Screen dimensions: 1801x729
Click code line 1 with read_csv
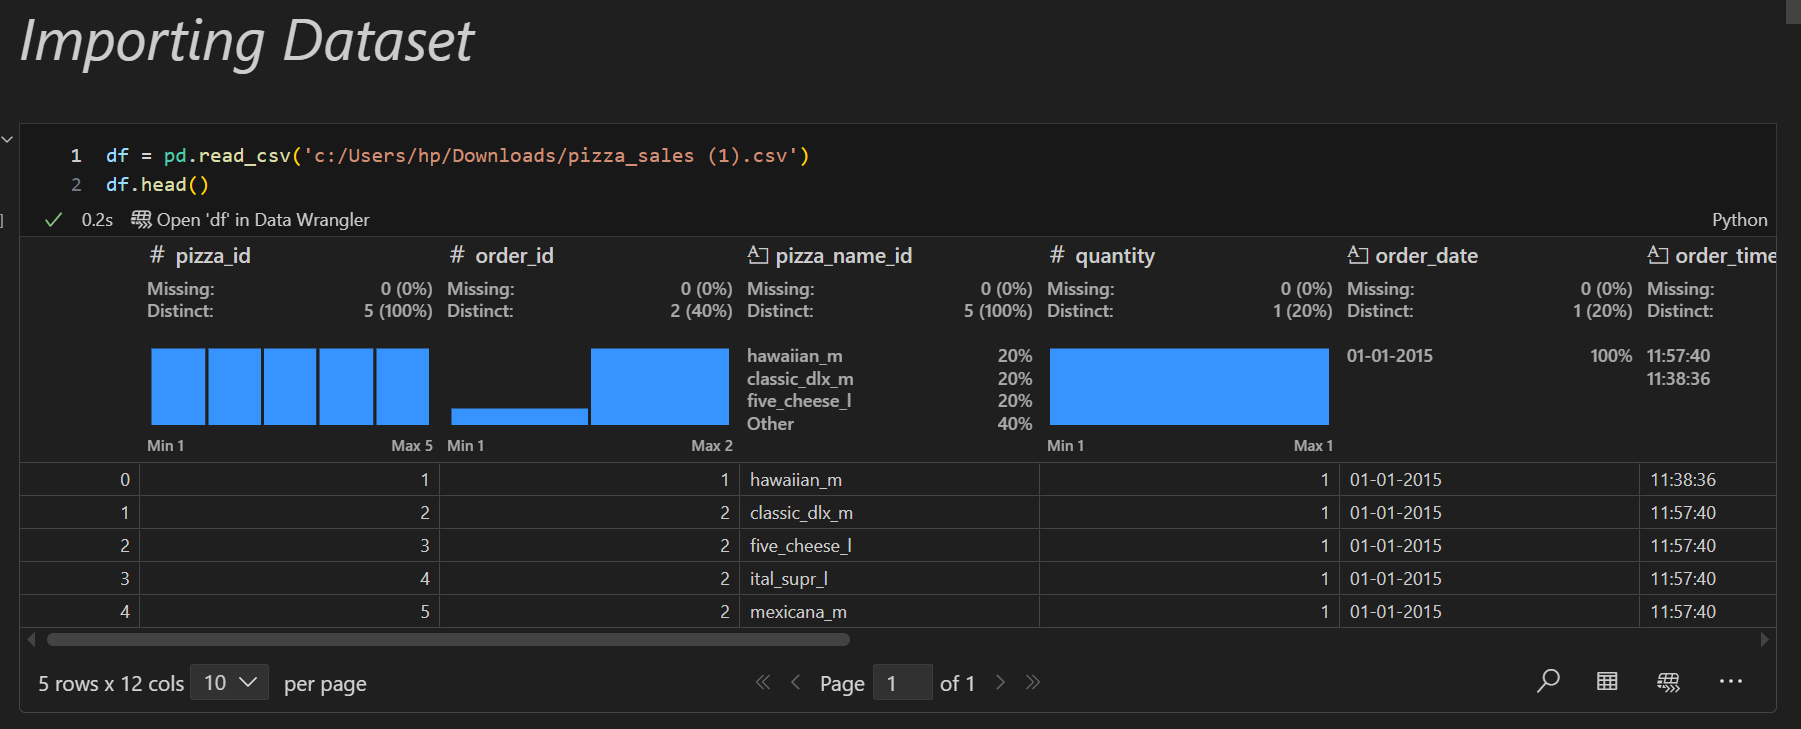click(x=457, y=156)
